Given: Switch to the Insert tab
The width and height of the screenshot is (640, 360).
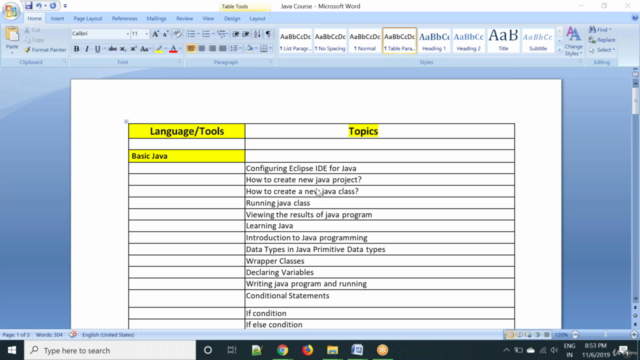Looking at the screenshot, I should [x=57, y=19].
